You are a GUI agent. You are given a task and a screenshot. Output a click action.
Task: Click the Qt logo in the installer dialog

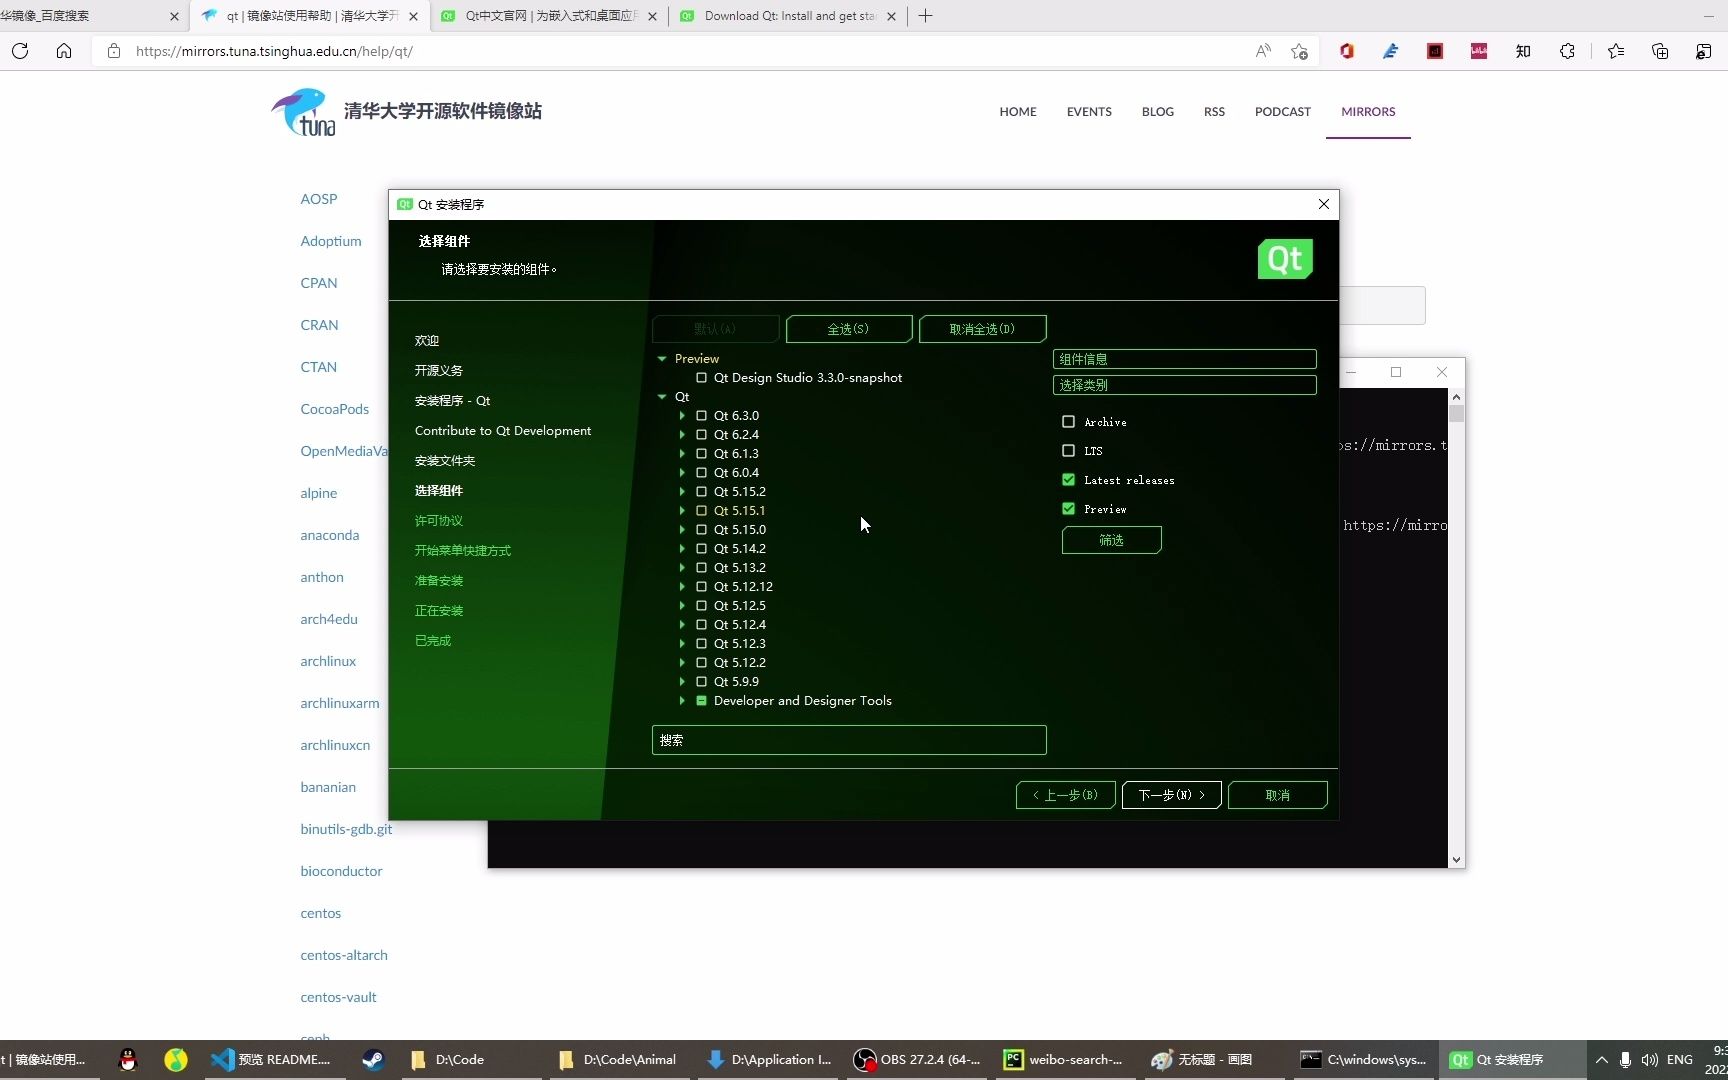[1285, 259]
